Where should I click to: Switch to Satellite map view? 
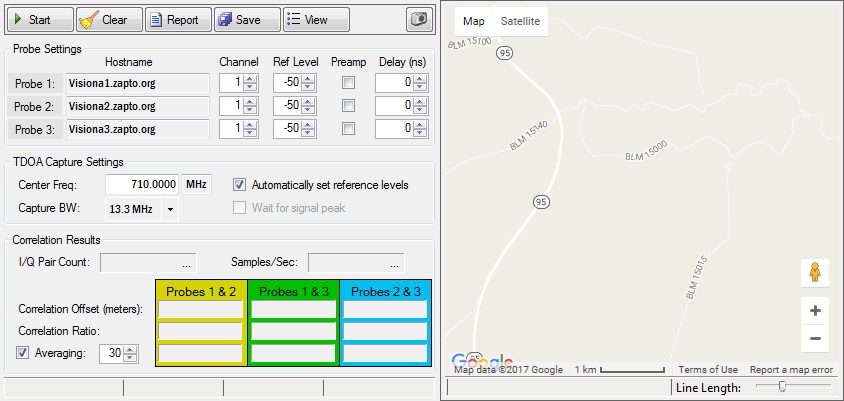point(520,21)
